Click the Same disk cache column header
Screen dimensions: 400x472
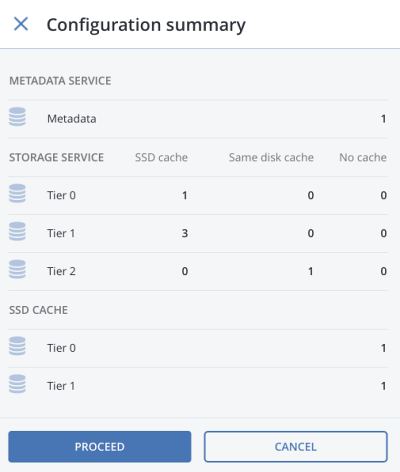point(271,157)
